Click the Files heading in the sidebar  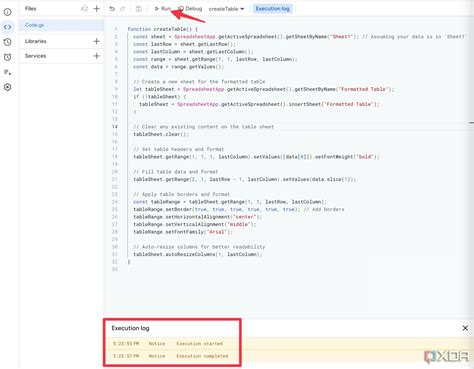pyautogui.click(x=30, y=9)
